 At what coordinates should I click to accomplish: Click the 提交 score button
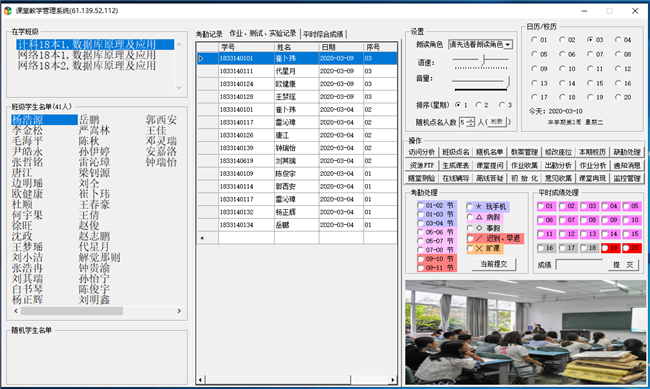623,265
